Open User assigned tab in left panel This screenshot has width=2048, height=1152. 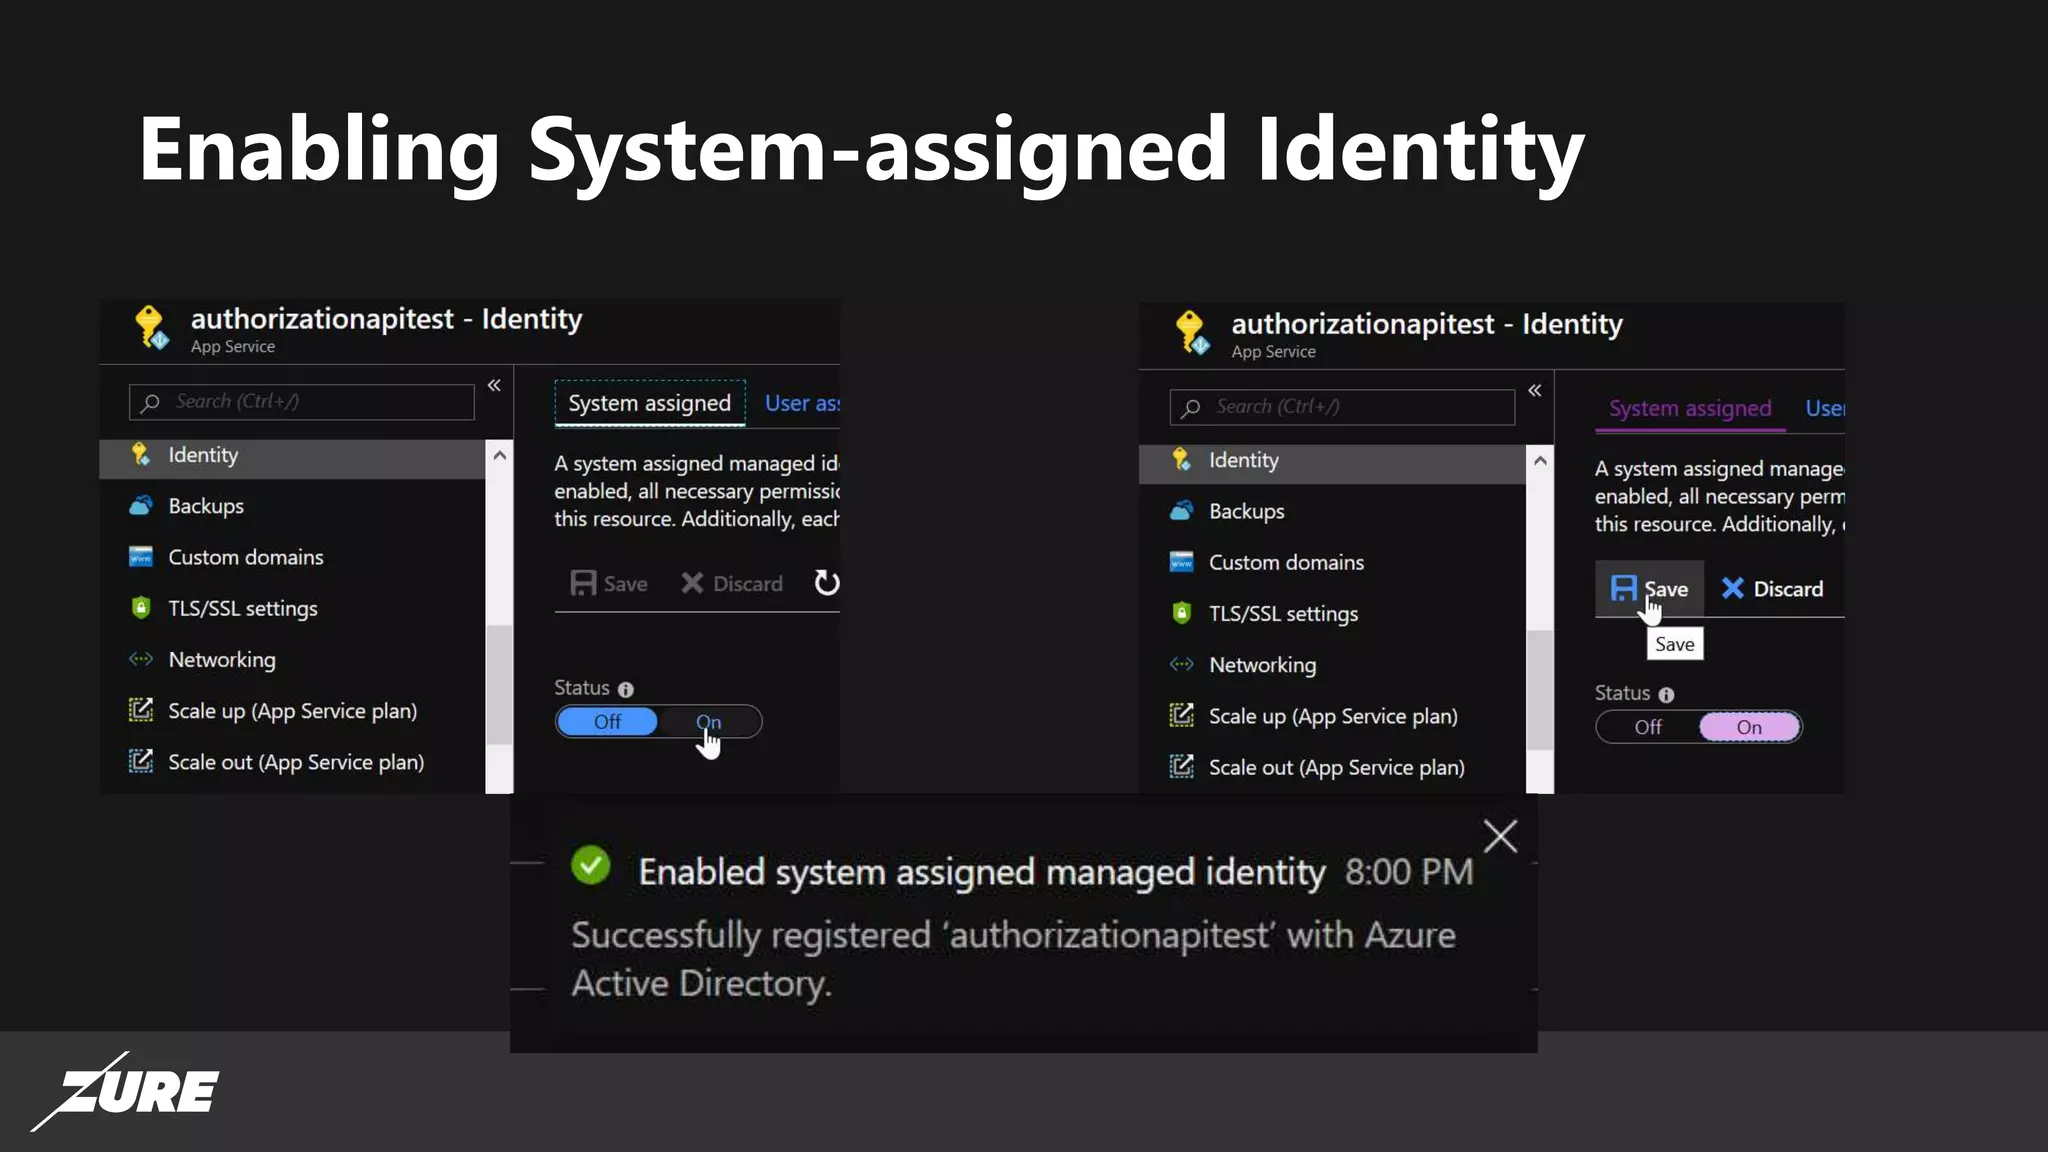click(802, 403)
